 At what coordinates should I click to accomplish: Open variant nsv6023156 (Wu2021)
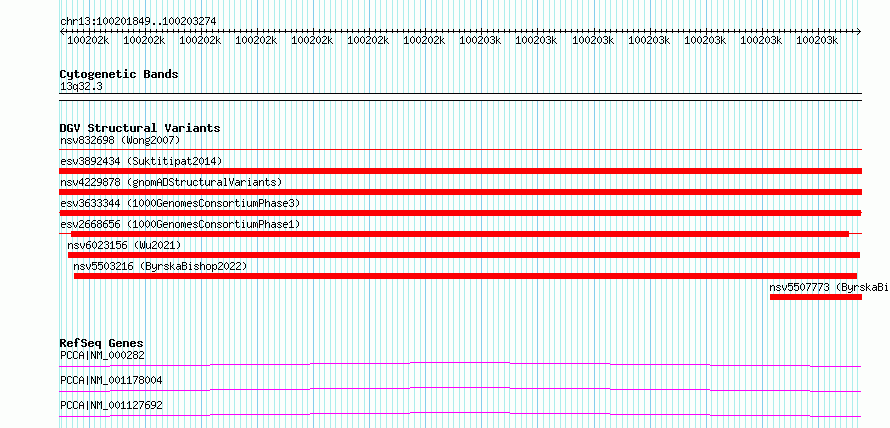coord(124,245)
